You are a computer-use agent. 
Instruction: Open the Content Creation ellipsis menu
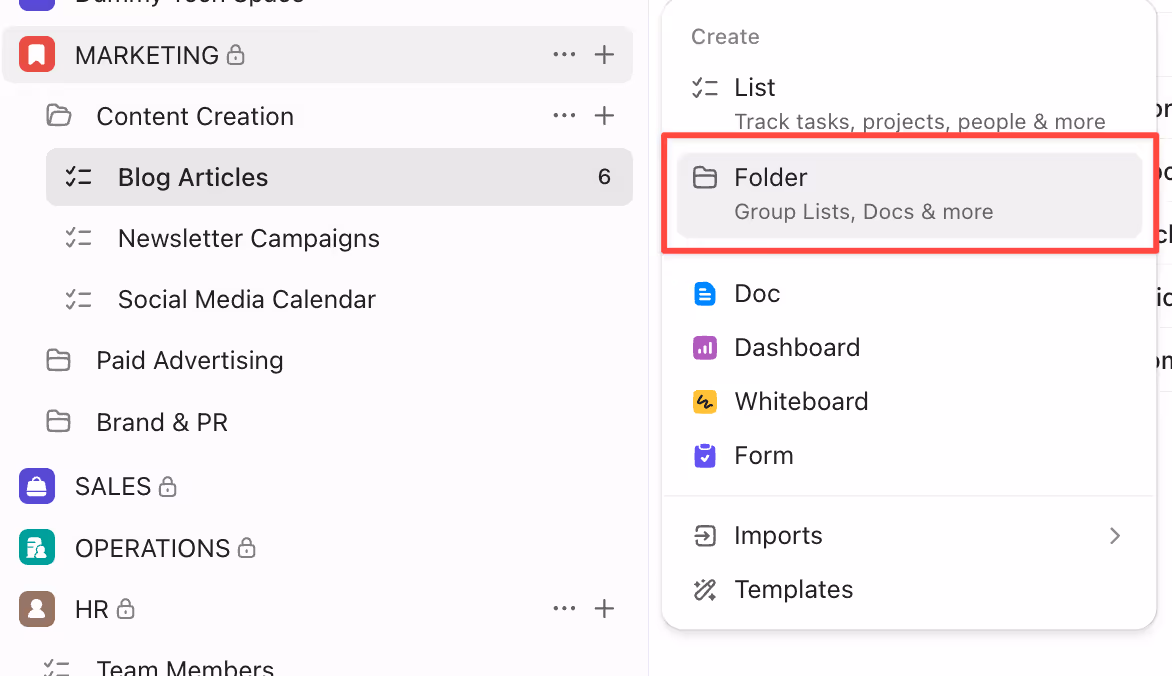click(x=564, y=116)
